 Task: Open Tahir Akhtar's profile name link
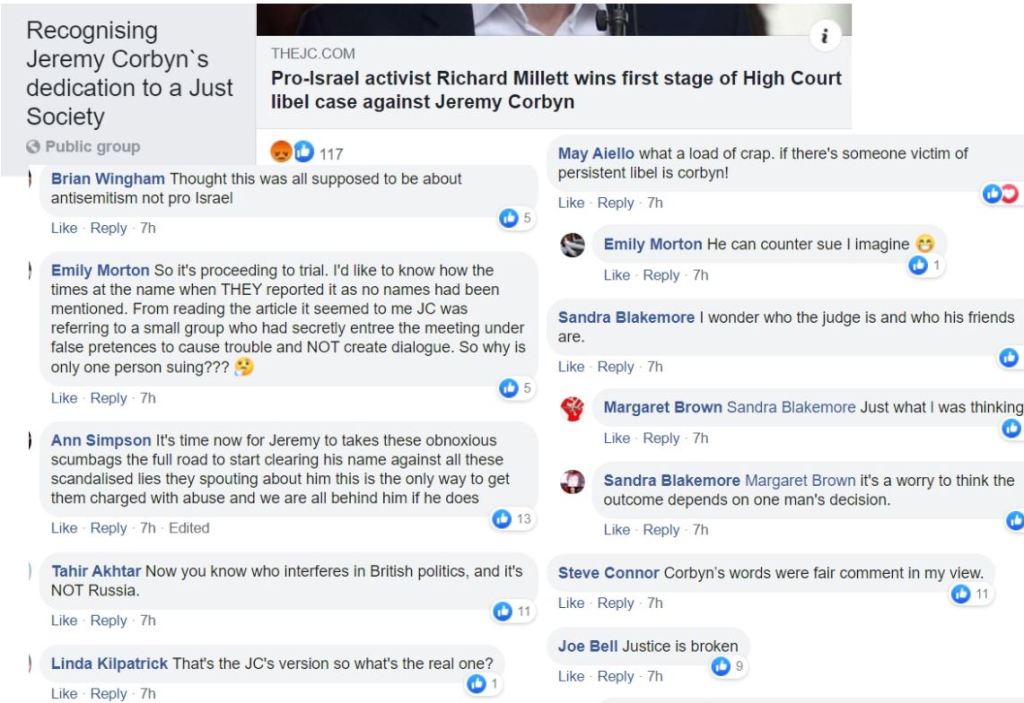96,571
